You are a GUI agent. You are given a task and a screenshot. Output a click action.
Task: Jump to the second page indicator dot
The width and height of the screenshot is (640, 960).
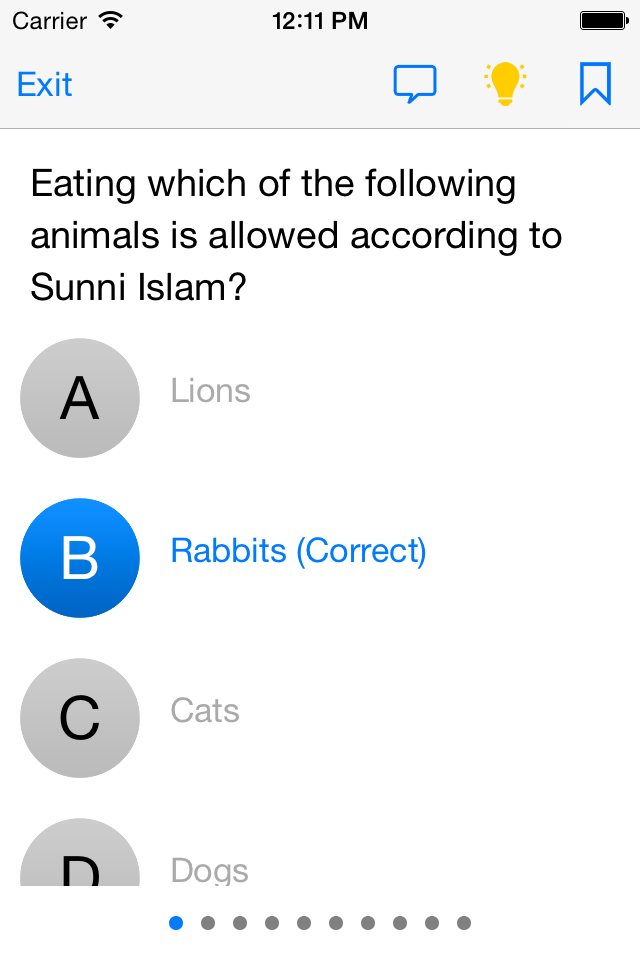208,923
